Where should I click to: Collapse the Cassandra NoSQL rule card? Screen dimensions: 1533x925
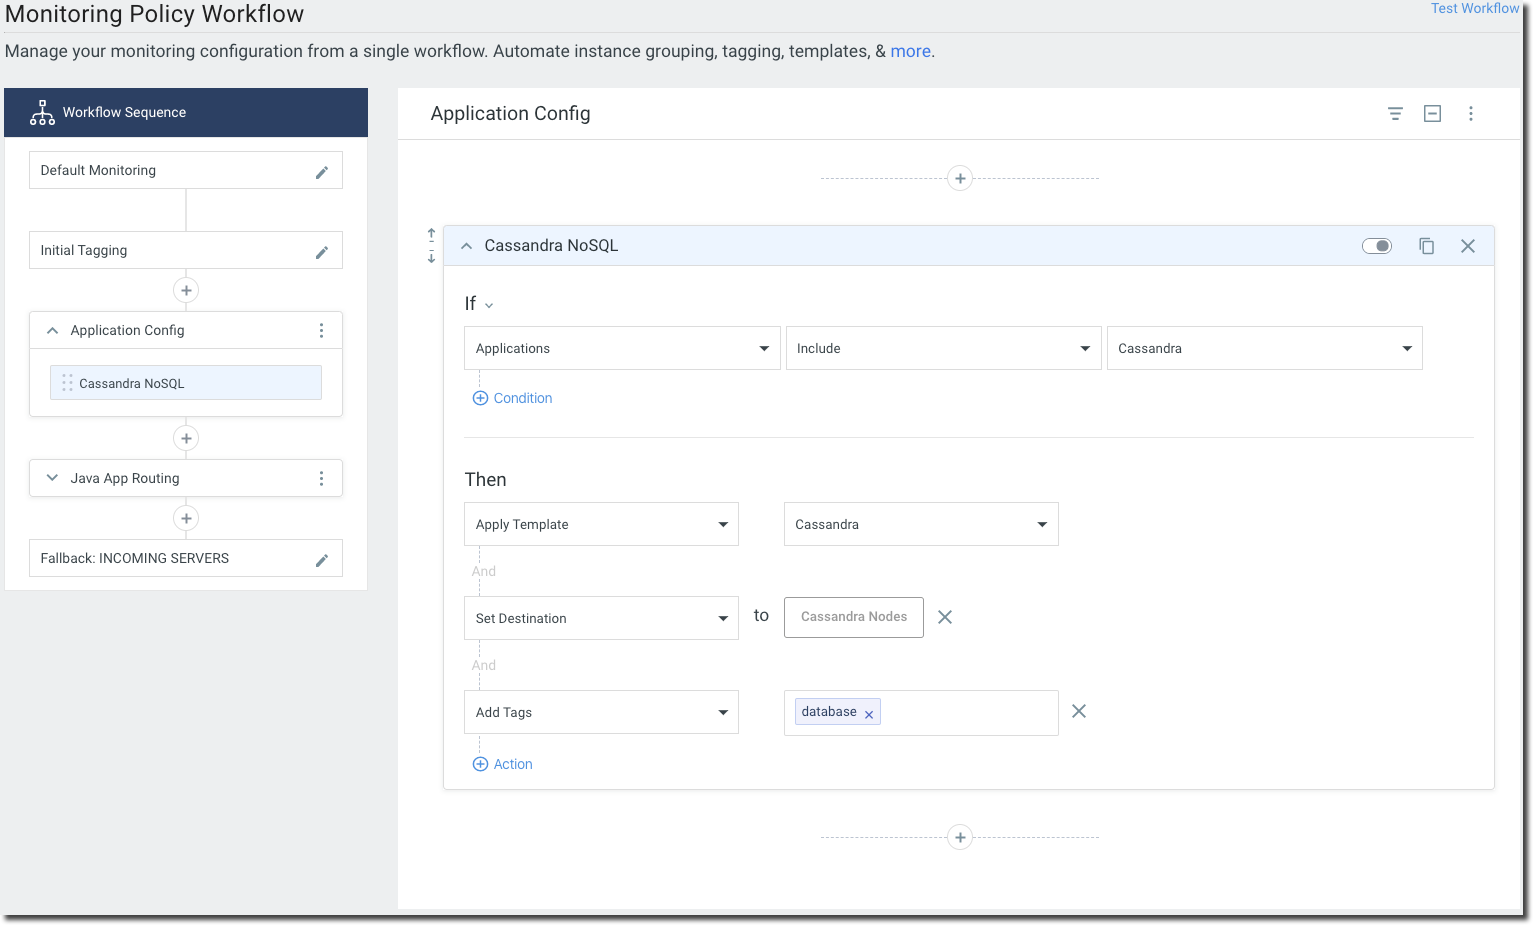(x=466, y=246)
